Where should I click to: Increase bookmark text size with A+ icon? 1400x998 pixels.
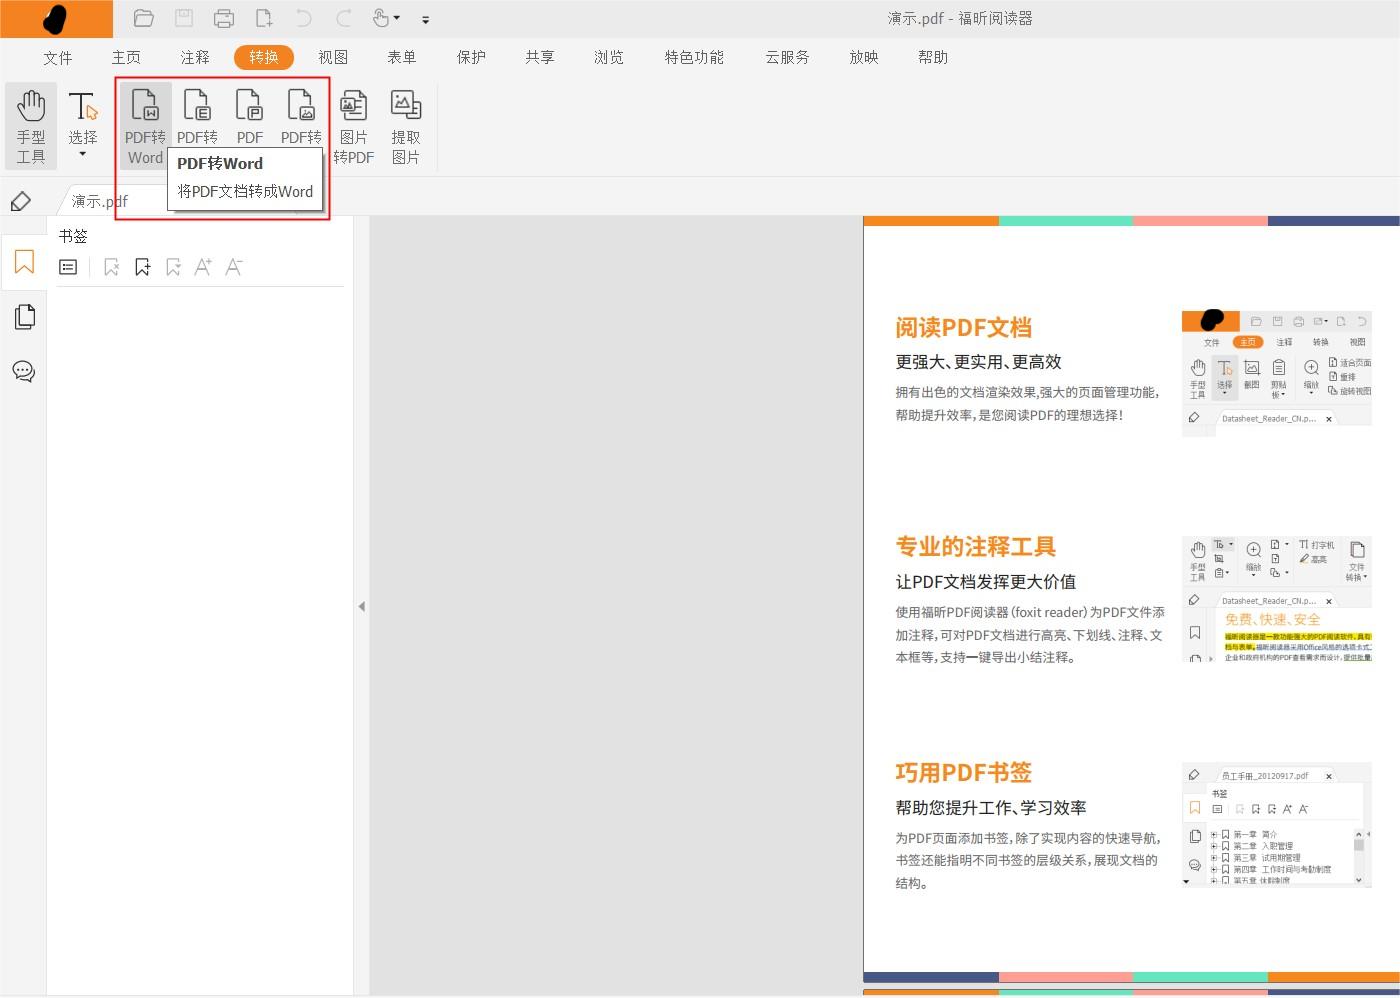tap(203, 266)
